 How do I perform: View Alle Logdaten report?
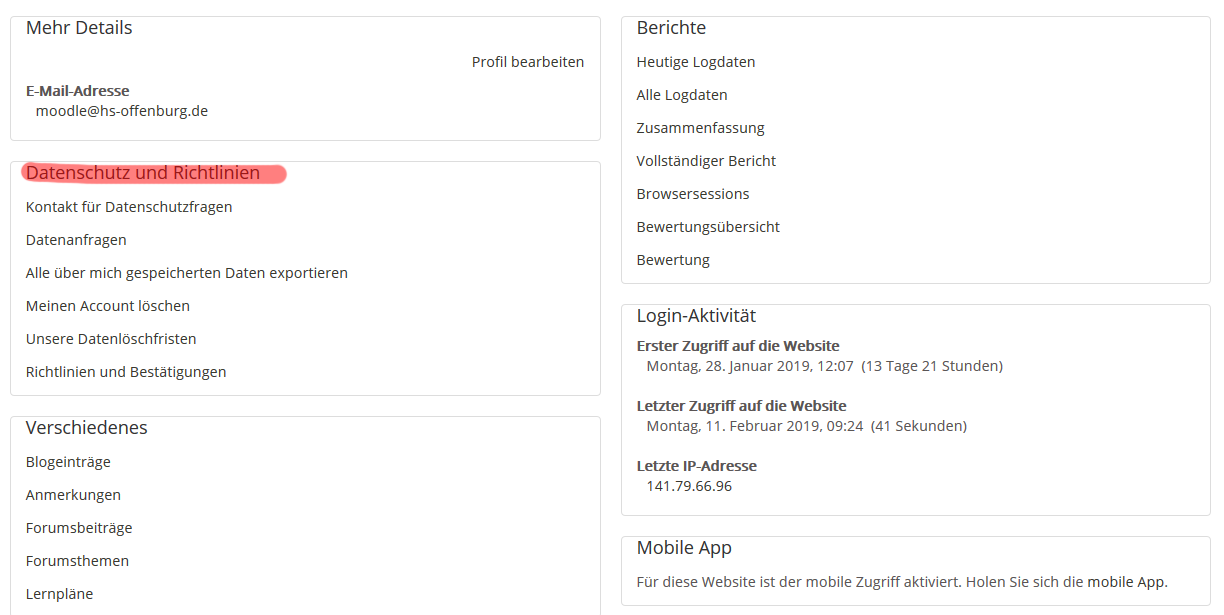[x=682, y=95]
